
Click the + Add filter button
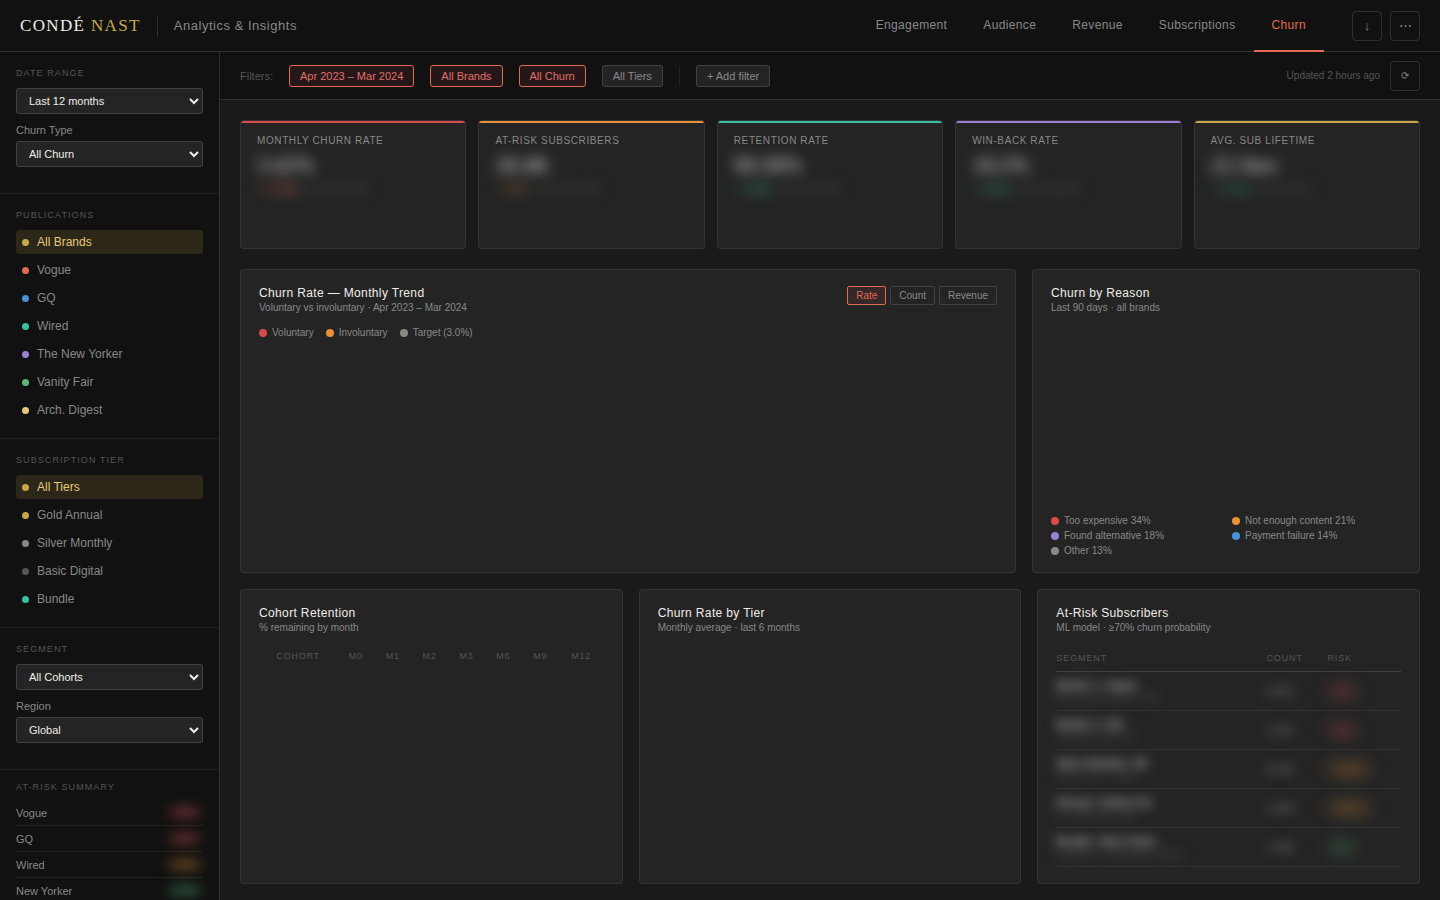[x=733, y=75]
